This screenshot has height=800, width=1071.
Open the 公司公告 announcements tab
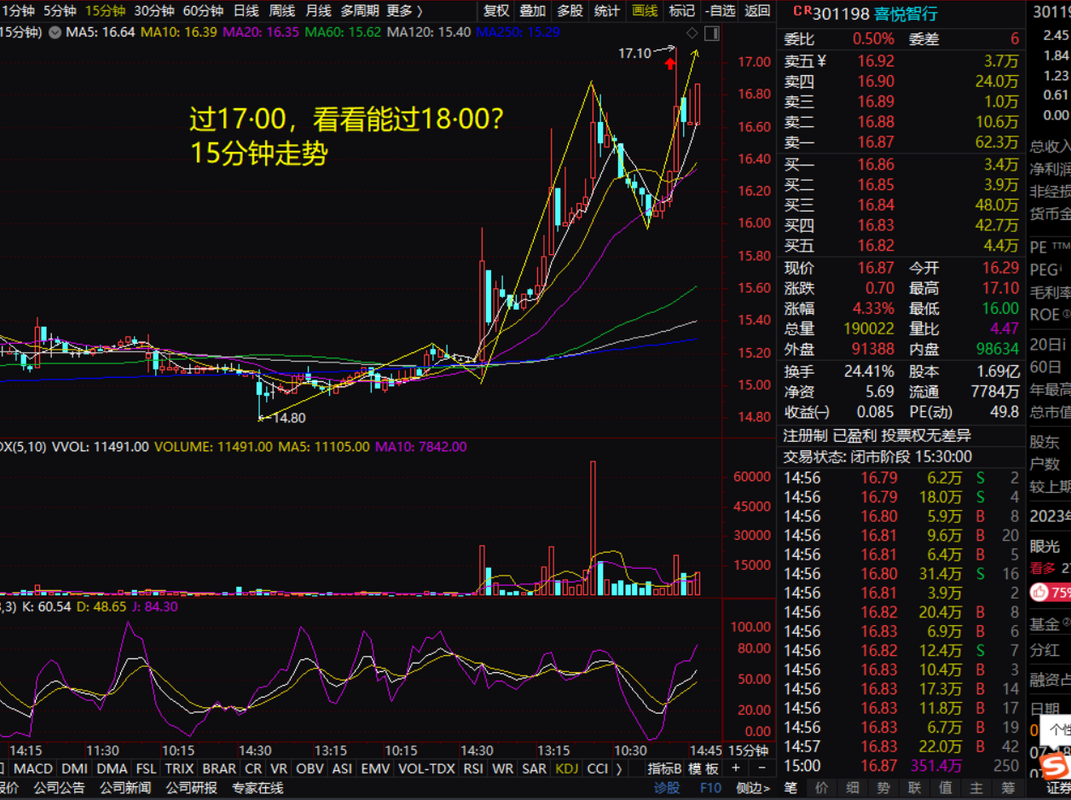59,788
